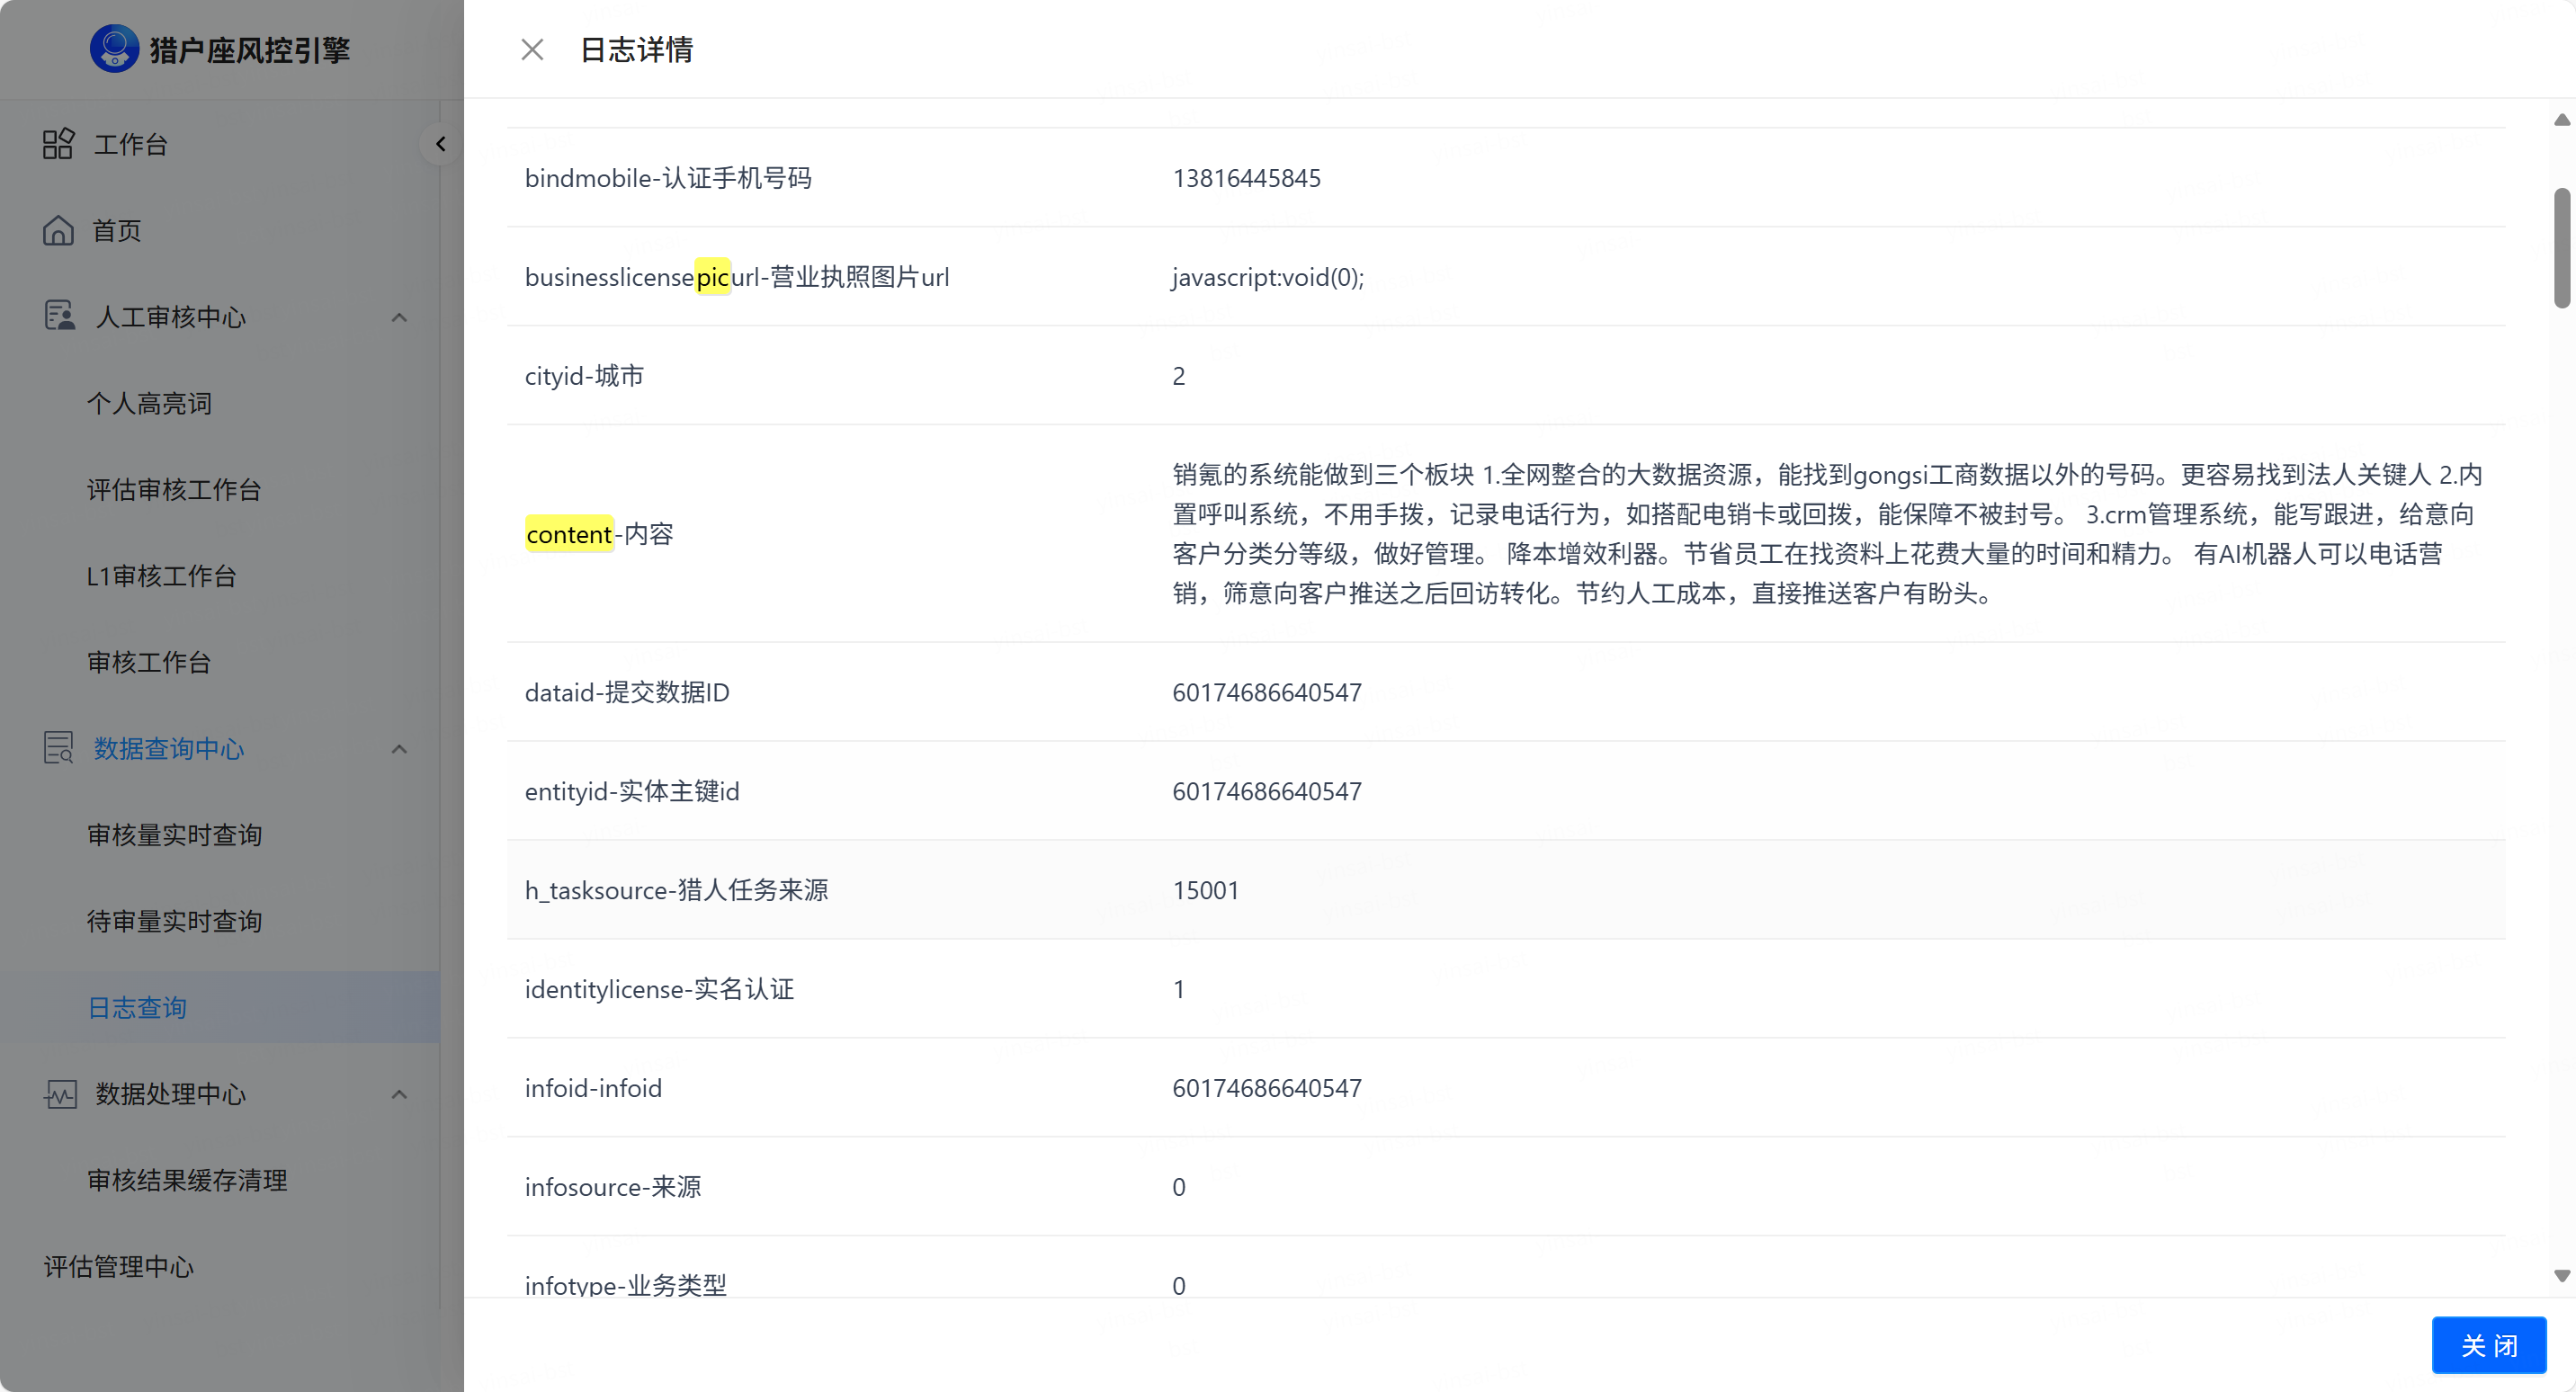Collapse the 数据处理中心 submenu chevron
The image size is (2576, 1392).
point(399,1094)
